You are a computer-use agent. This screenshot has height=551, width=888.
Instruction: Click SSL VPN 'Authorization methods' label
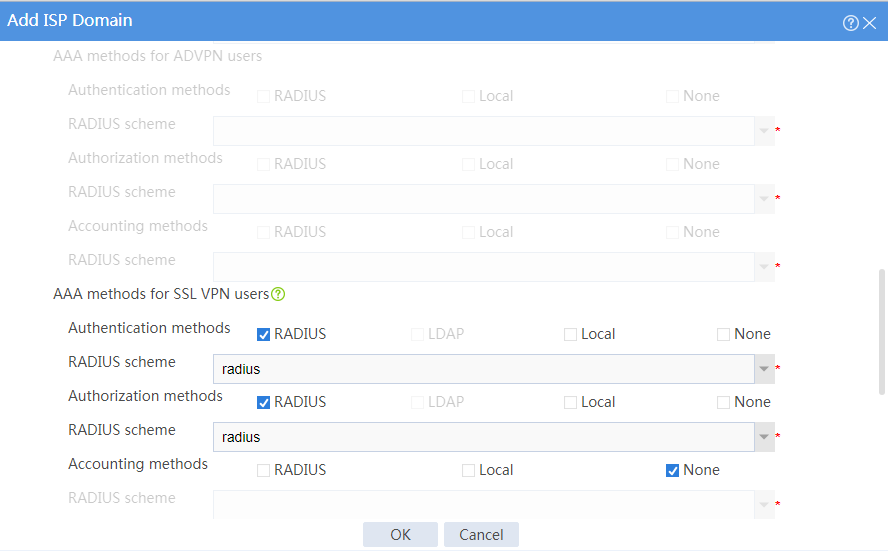pos(145,396)
